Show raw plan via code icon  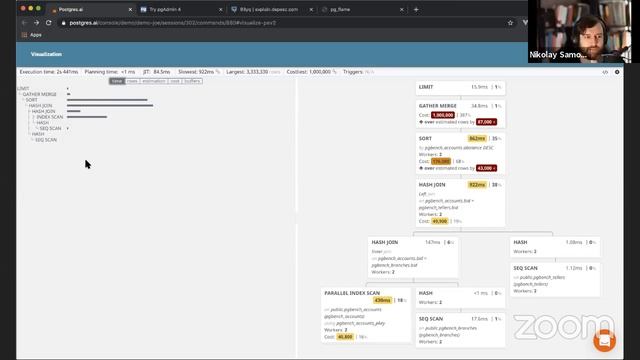tap(605, 72)
